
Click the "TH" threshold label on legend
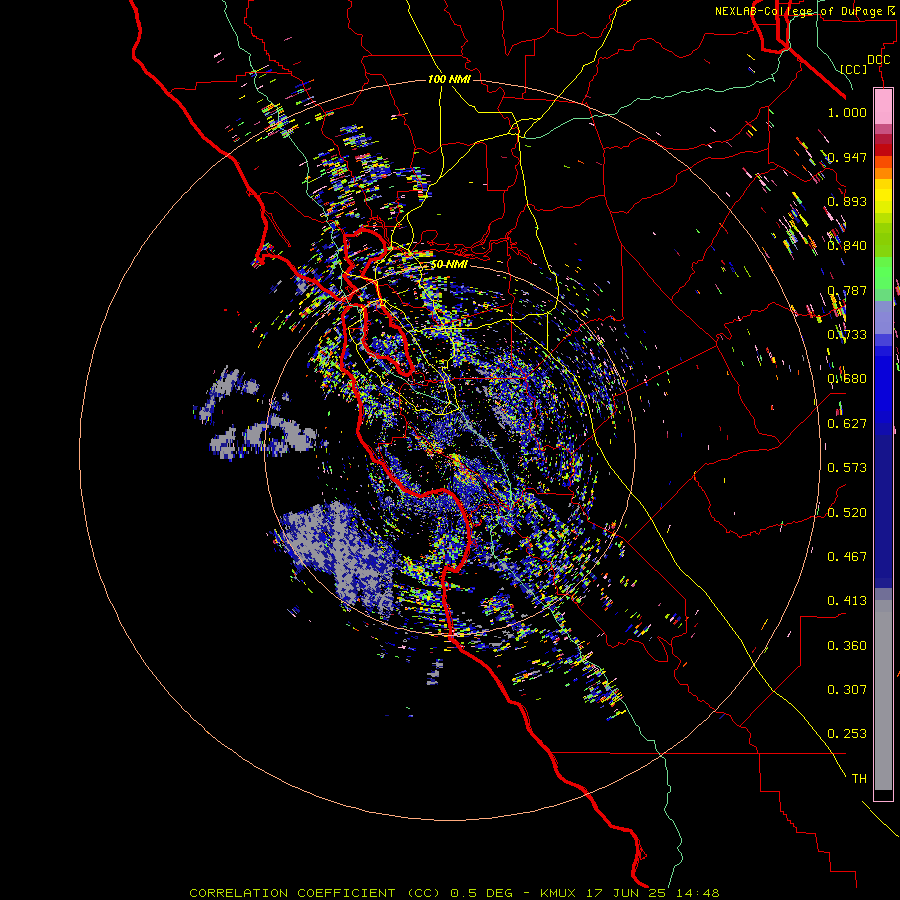(859, 779)
